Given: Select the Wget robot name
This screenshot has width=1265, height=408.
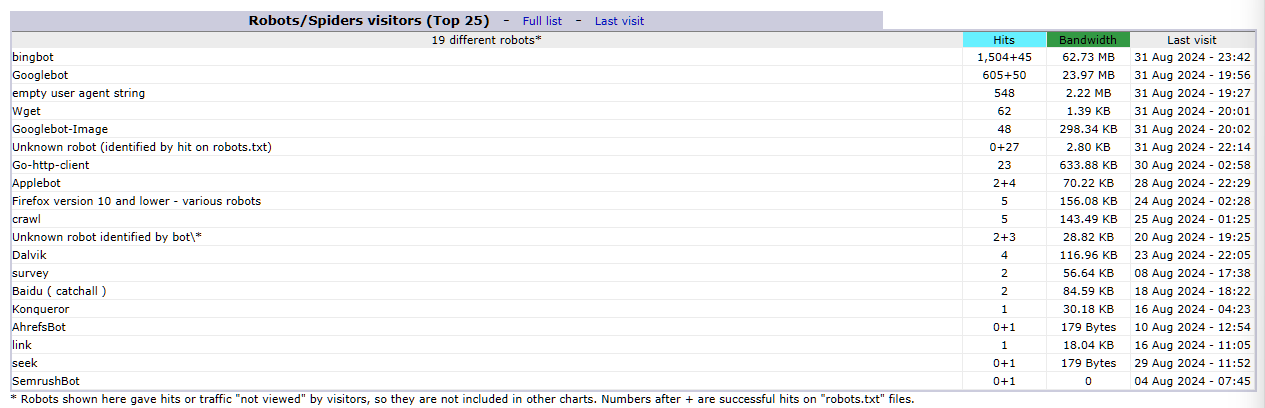Looking at the screenshot, I should (26, 111).
